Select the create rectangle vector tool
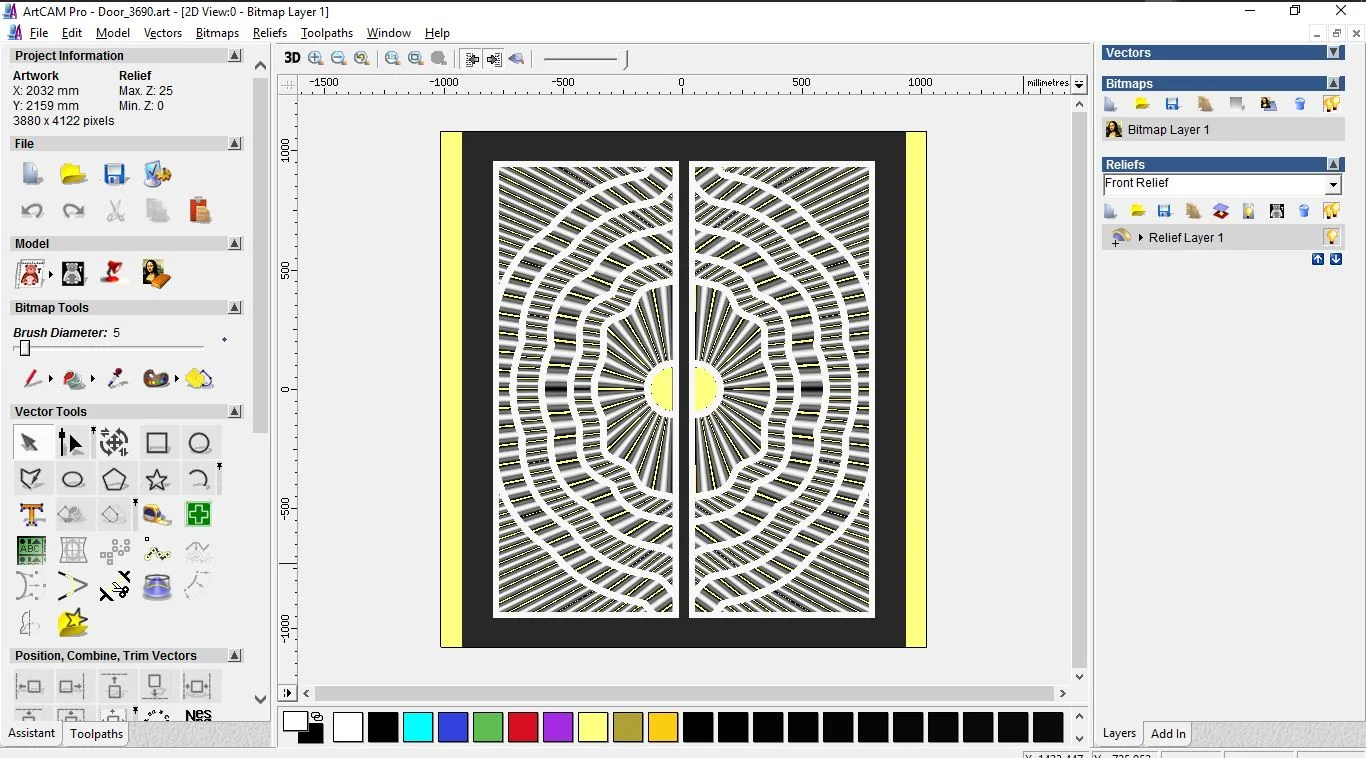Image resolution: width=1366 pixels, height=758 pixels. (x=157, y=443)
